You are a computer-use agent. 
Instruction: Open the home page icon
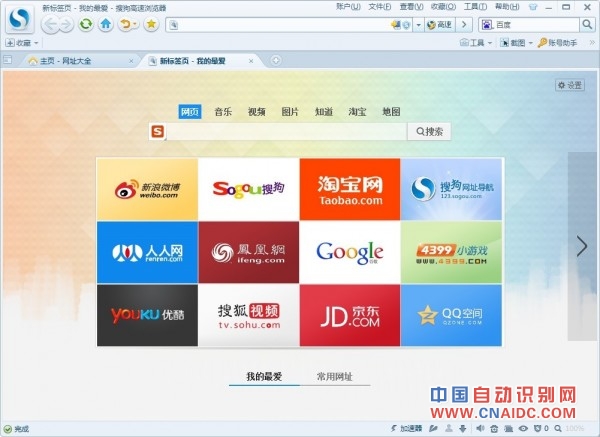coord(106,24)
